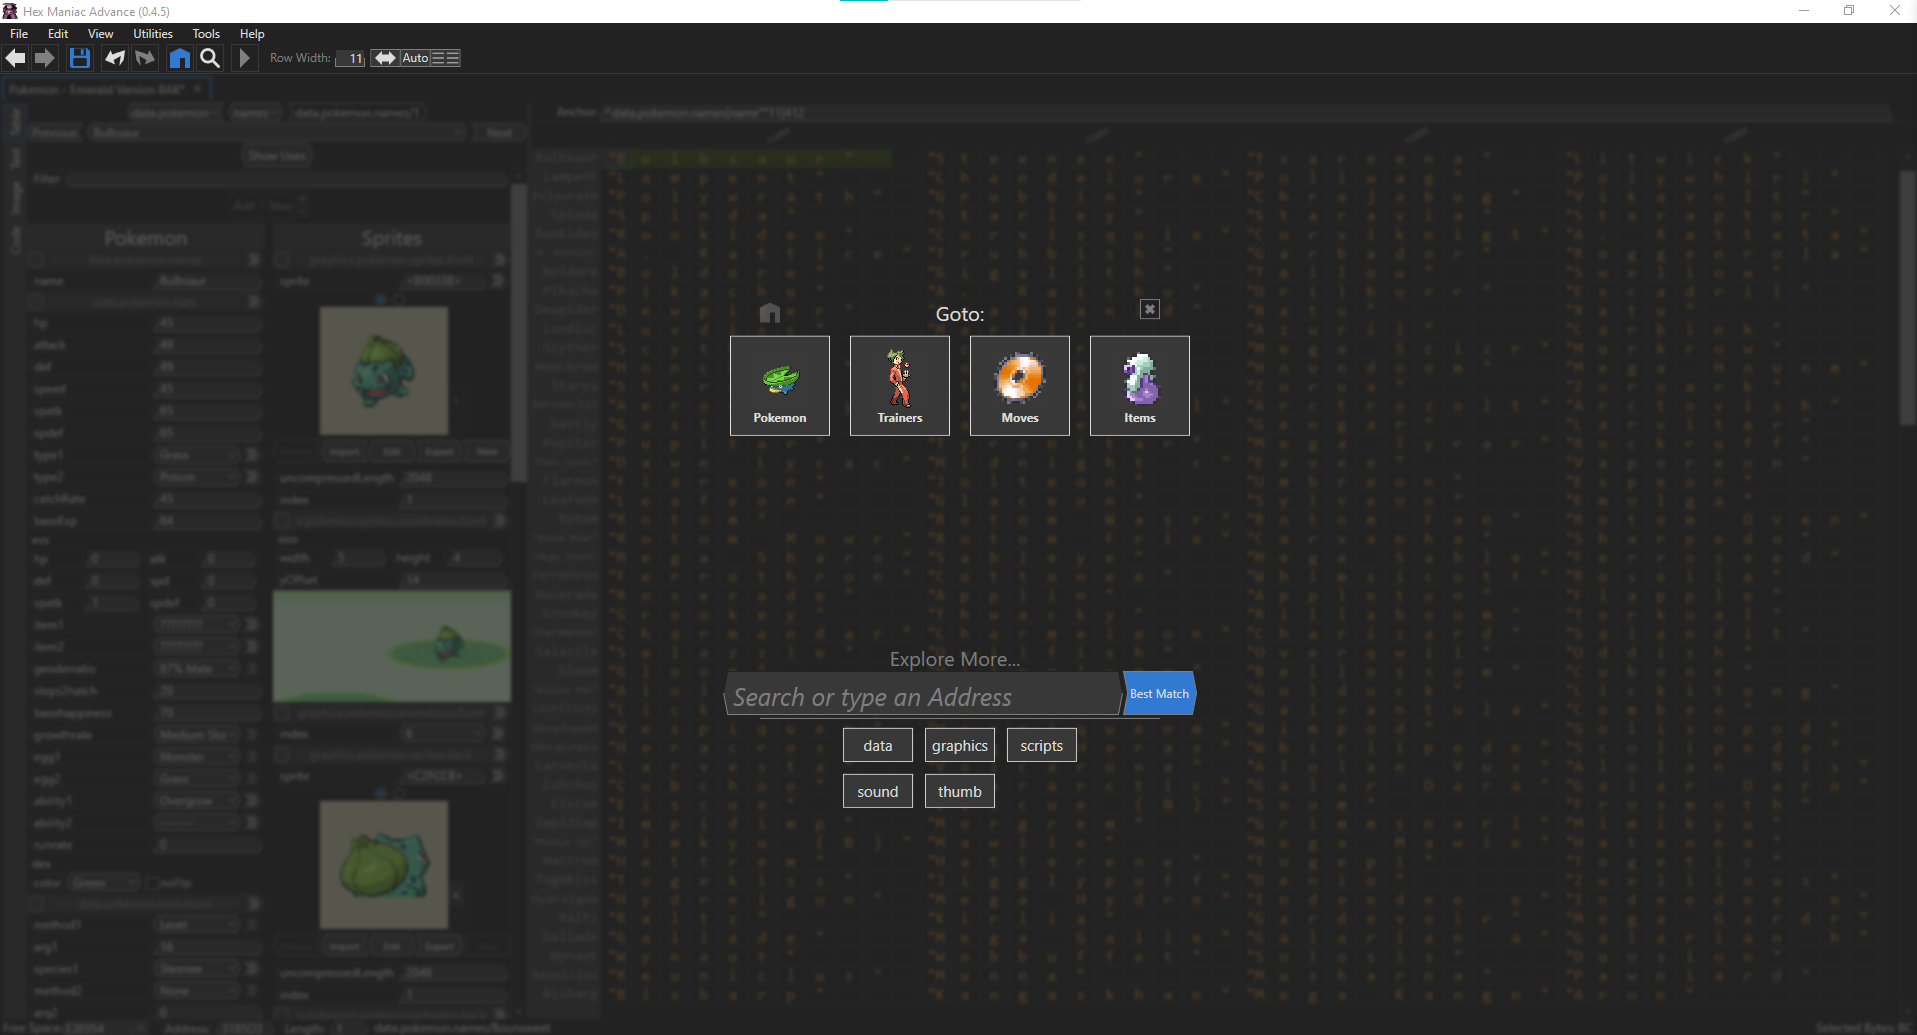Redo with the greyed curved arrow icon
The height and width of the screenshot is (1035, 1917).
(x=146, y=58)
